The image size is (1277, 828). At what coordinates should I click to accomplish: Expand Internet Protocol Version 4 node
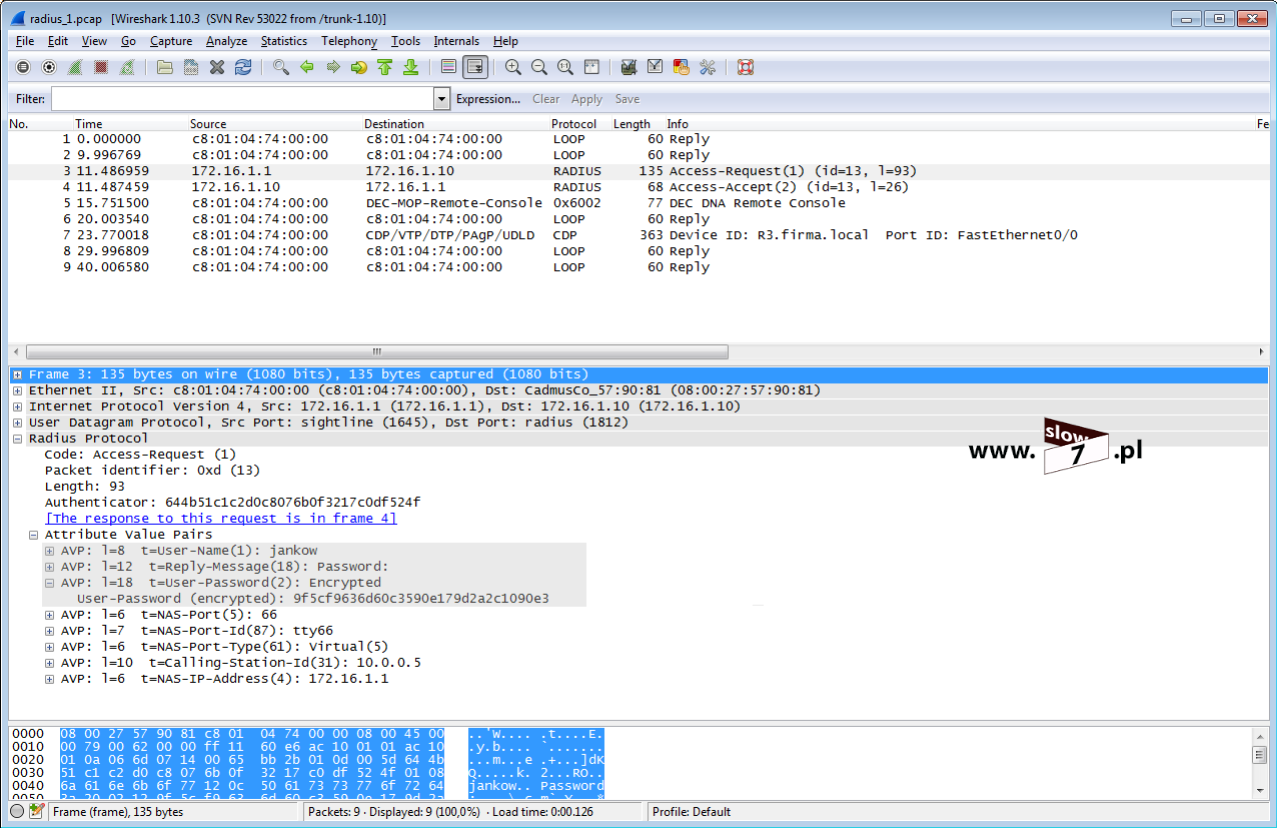click(18, 406)
